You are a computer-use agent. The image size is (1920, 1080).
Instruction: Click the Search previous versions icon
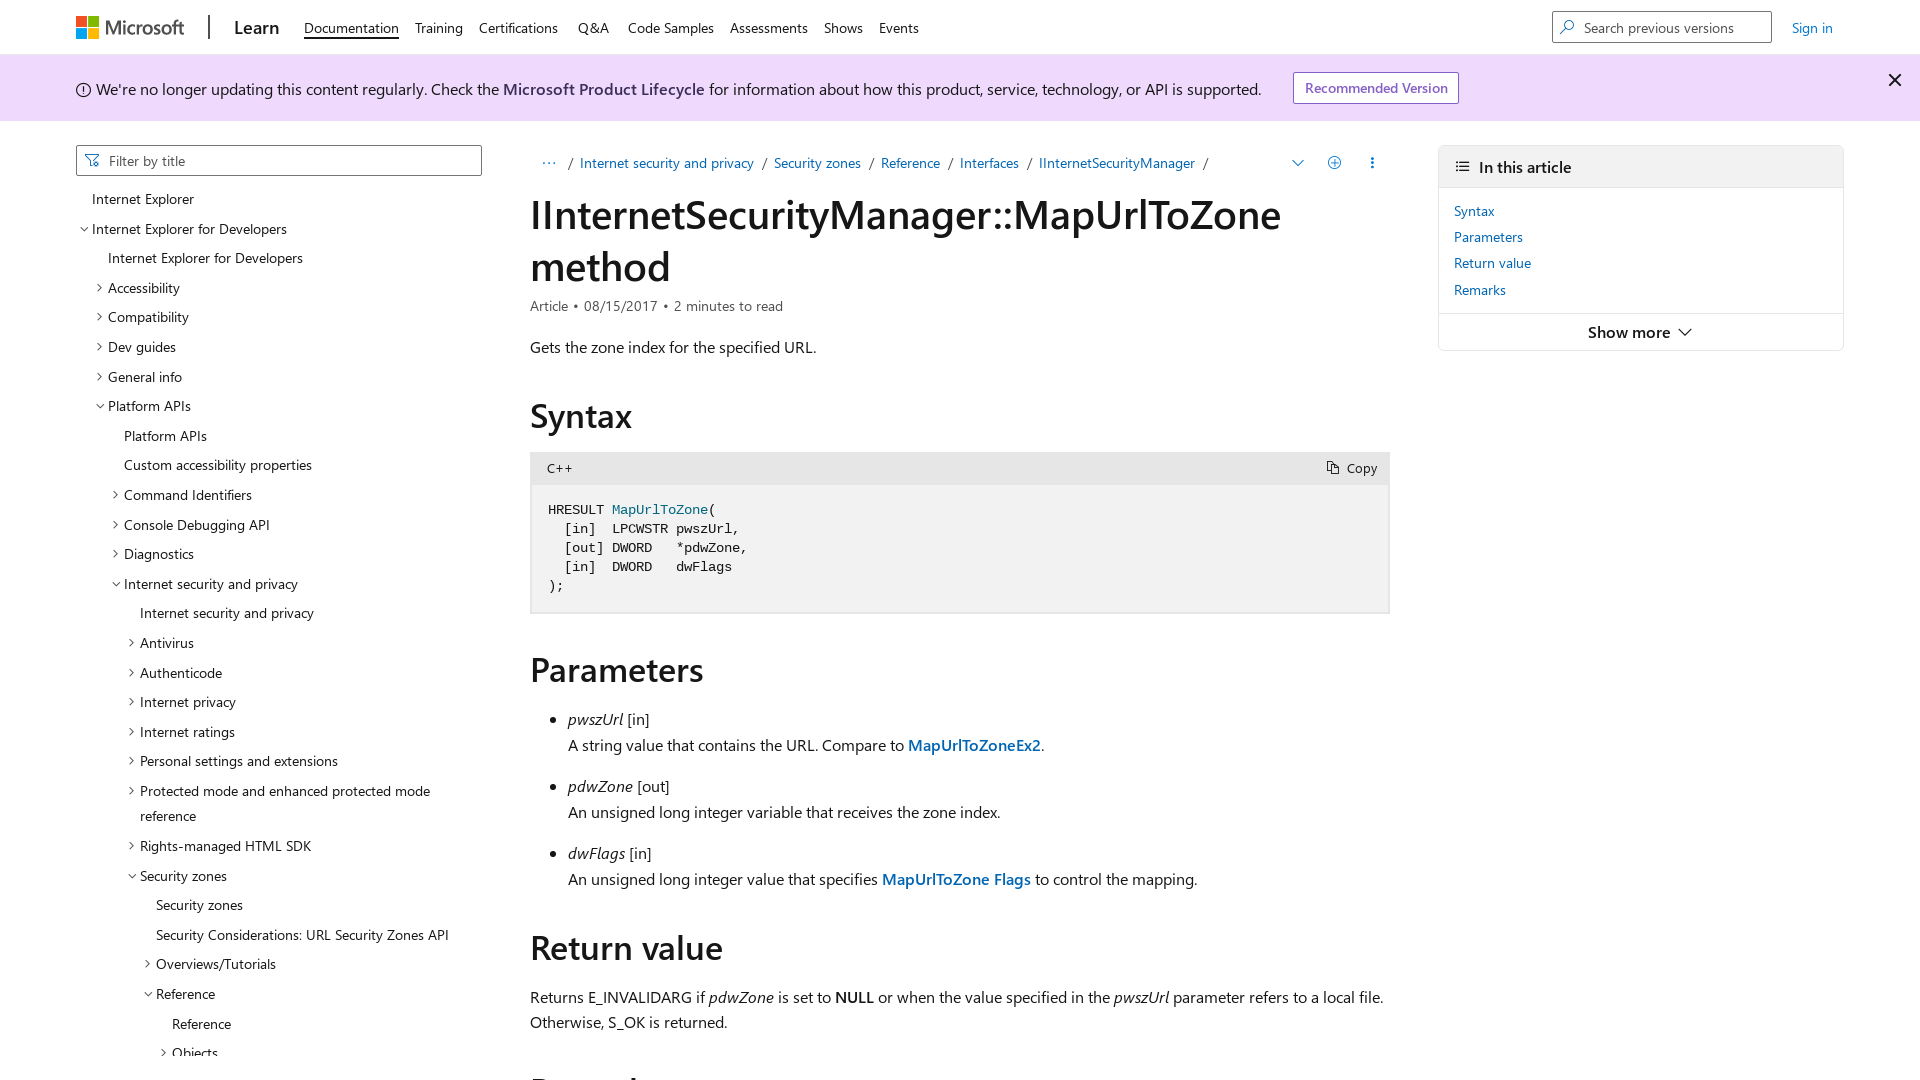click(x=1567, y=26)
